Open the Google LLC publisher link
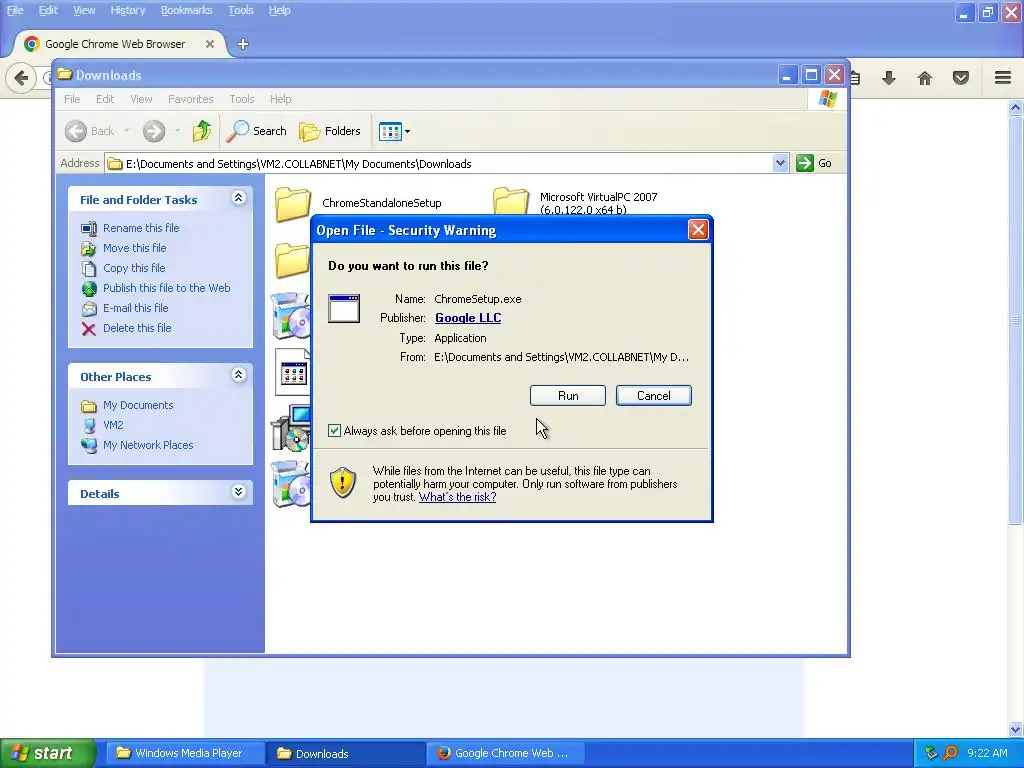This screenshot has width=1024, height=768. click(x=468, y=318)
